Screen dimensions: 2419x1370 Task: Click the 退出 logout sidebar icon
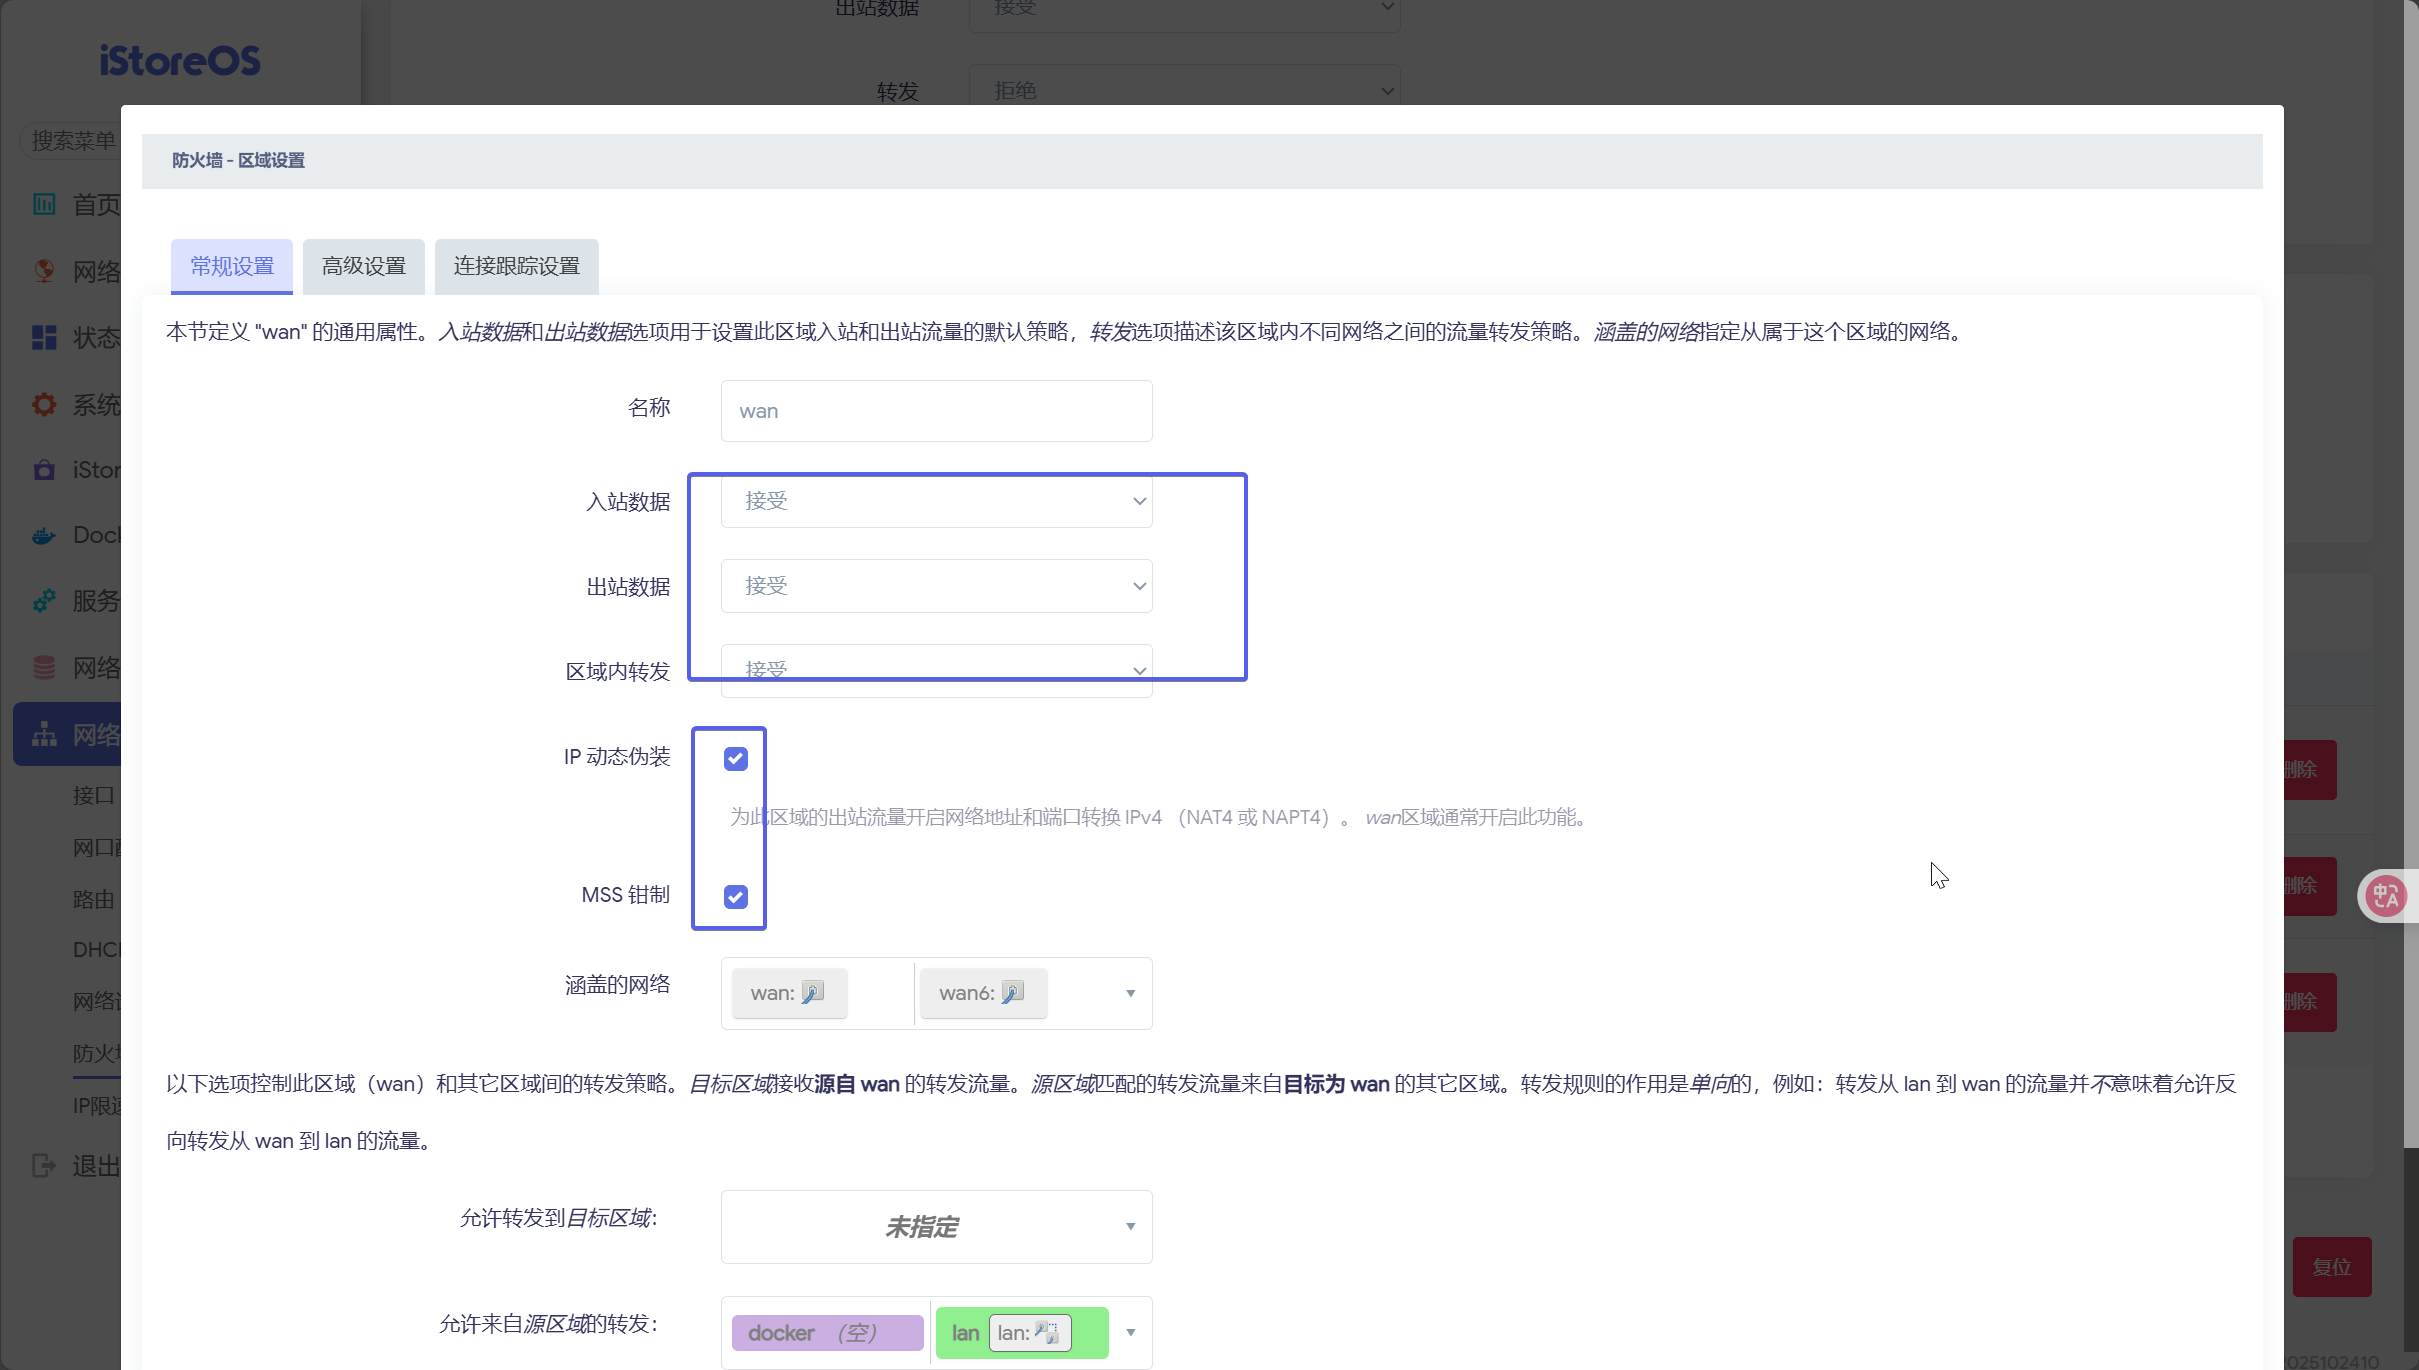click(x=44, y=1165)
